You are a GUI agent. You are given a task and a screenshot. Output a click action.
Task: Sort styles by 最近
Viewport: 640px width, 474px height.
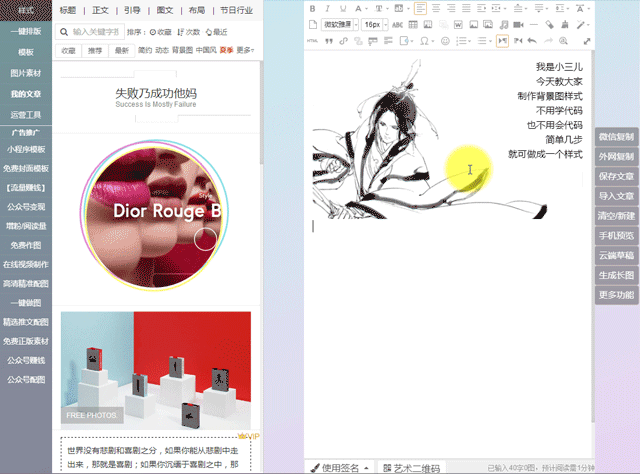[x=216, y=32]
